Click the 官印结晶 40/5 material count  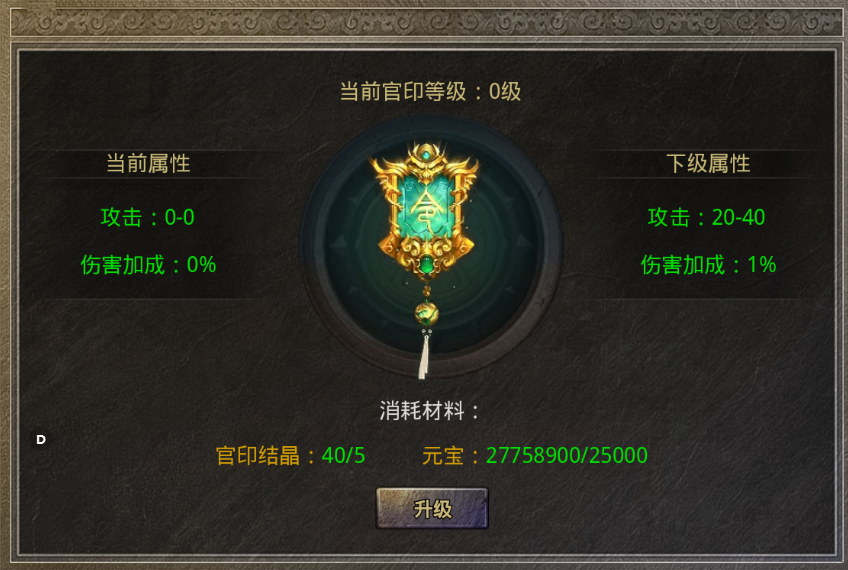(290, 455)
